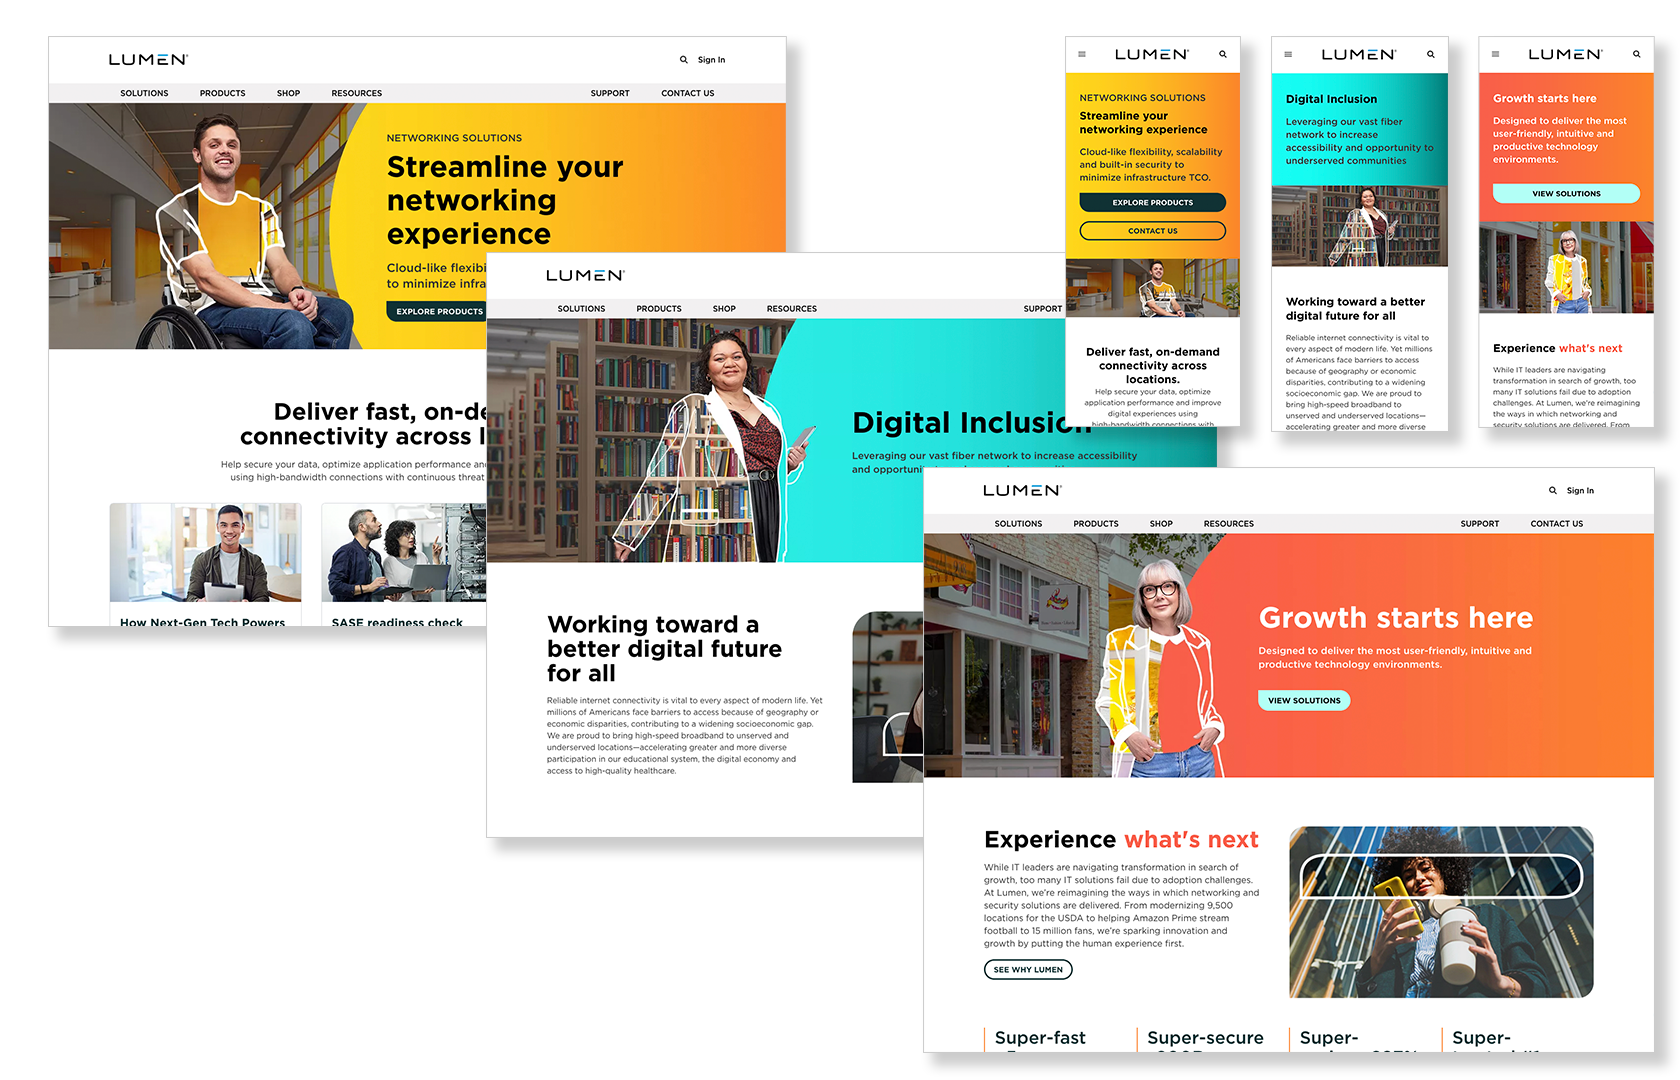Tap search icon on the orange mobile mockup
The width and height of the screenshot is (1680, 1080).
pos(1637,55)
